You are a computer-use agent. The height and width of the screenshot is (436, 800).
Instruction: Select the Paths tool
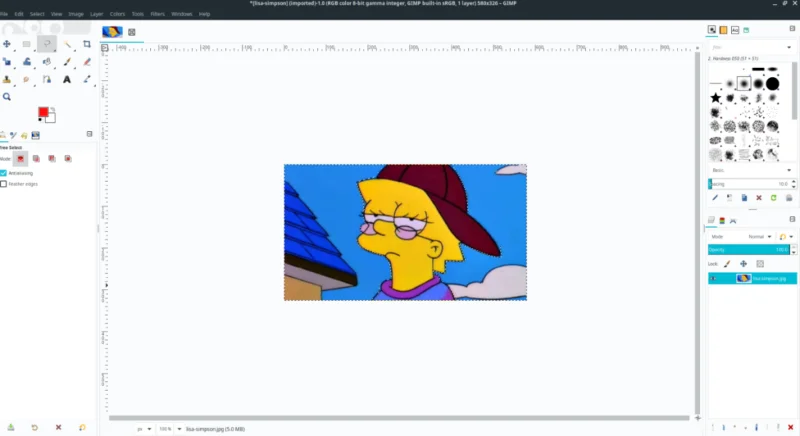47,80
